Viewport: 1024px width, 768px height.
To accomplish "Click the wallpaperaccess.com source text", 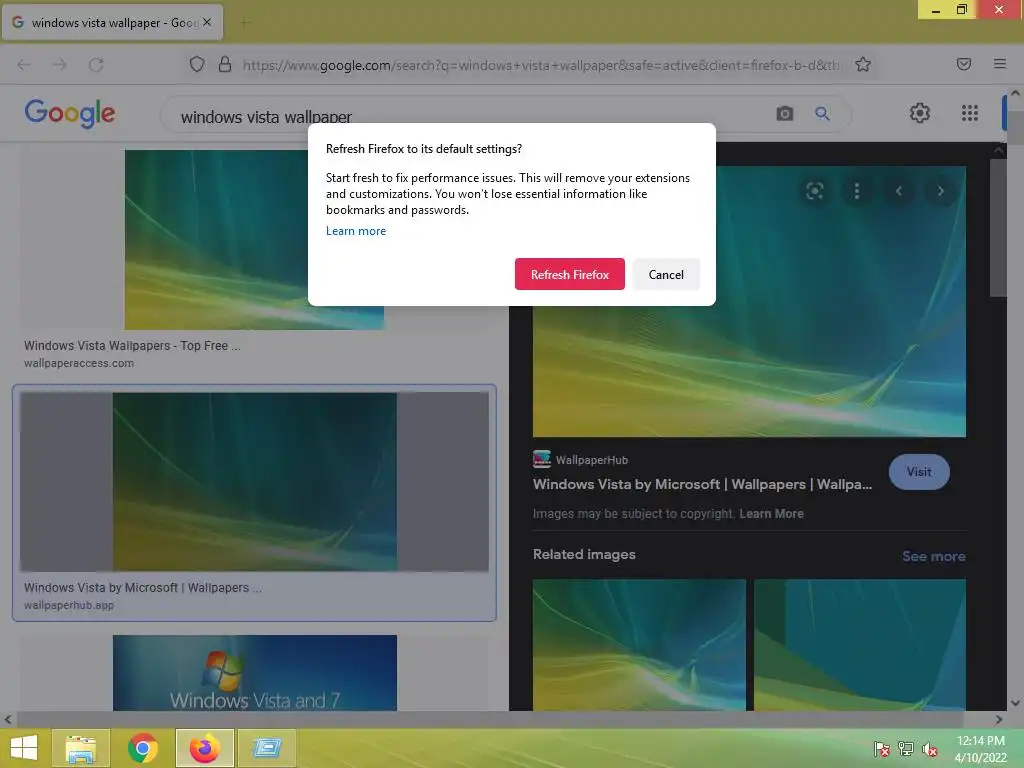I will point(79,363).
